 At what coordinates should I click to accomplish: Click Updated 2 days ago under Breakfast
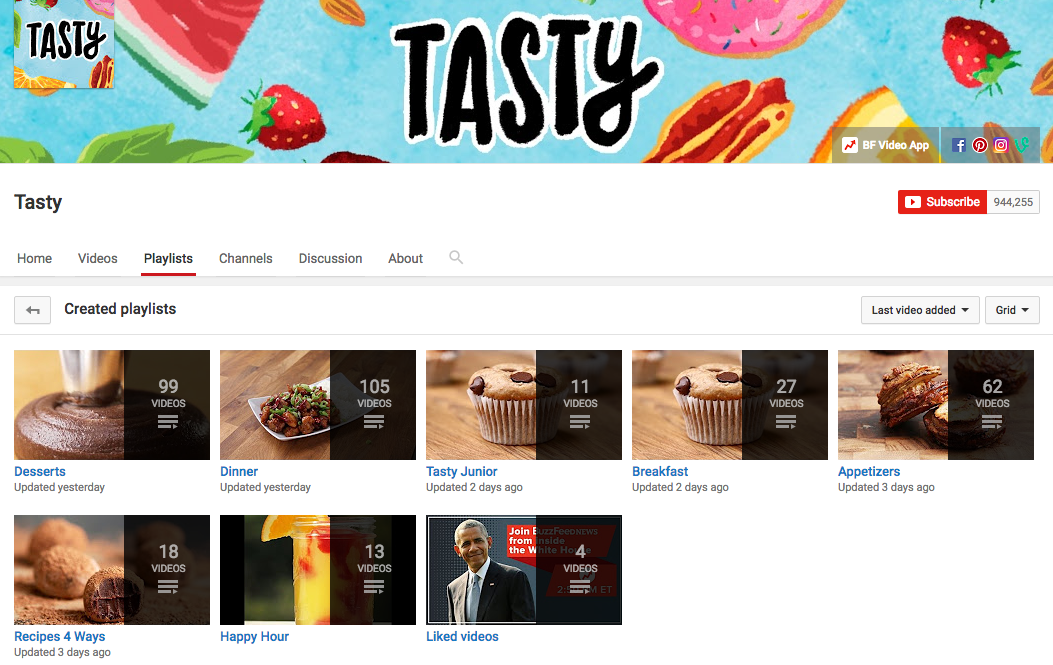(680, 488)
